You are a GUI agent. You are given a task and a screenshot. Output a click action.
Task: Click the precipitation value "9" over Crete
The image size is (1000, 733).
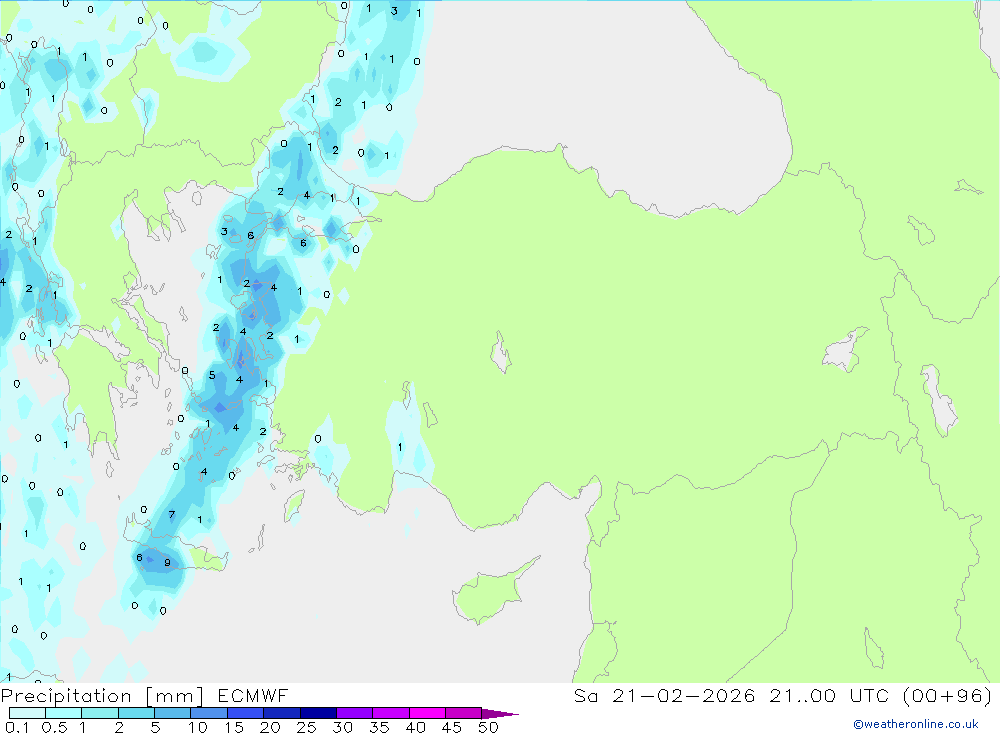pos(167,563)
